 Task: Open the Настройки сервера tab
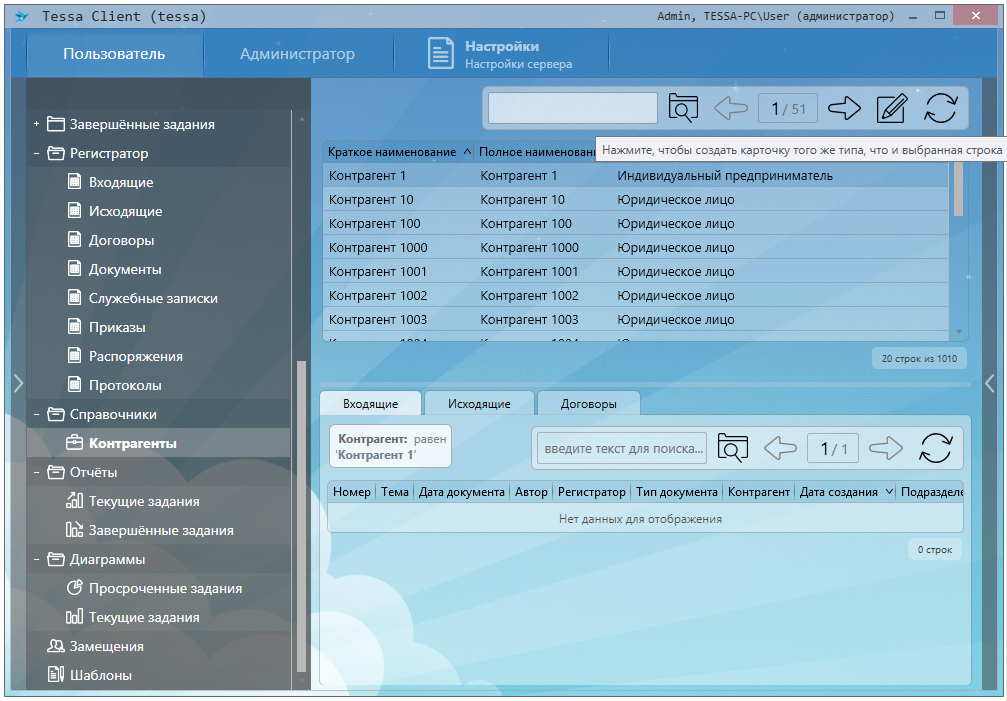click(501, 54)
